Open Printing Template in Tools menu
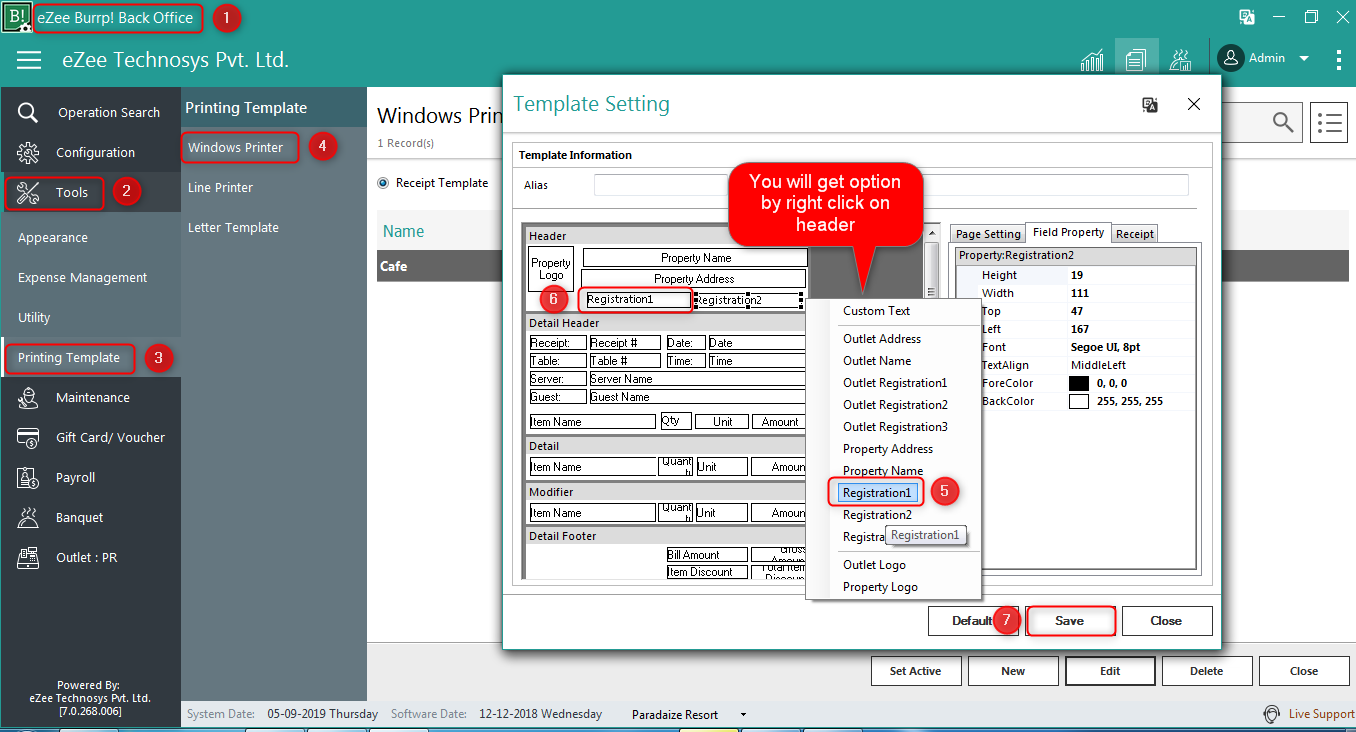 pos(69,357)
